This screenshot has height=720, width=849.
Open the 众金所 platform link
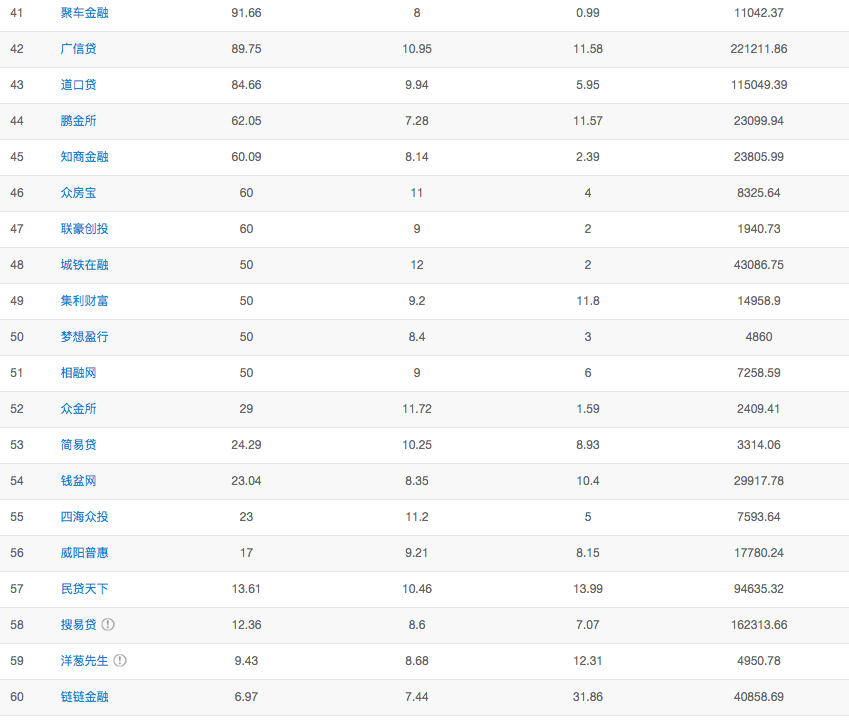(79, 409)
